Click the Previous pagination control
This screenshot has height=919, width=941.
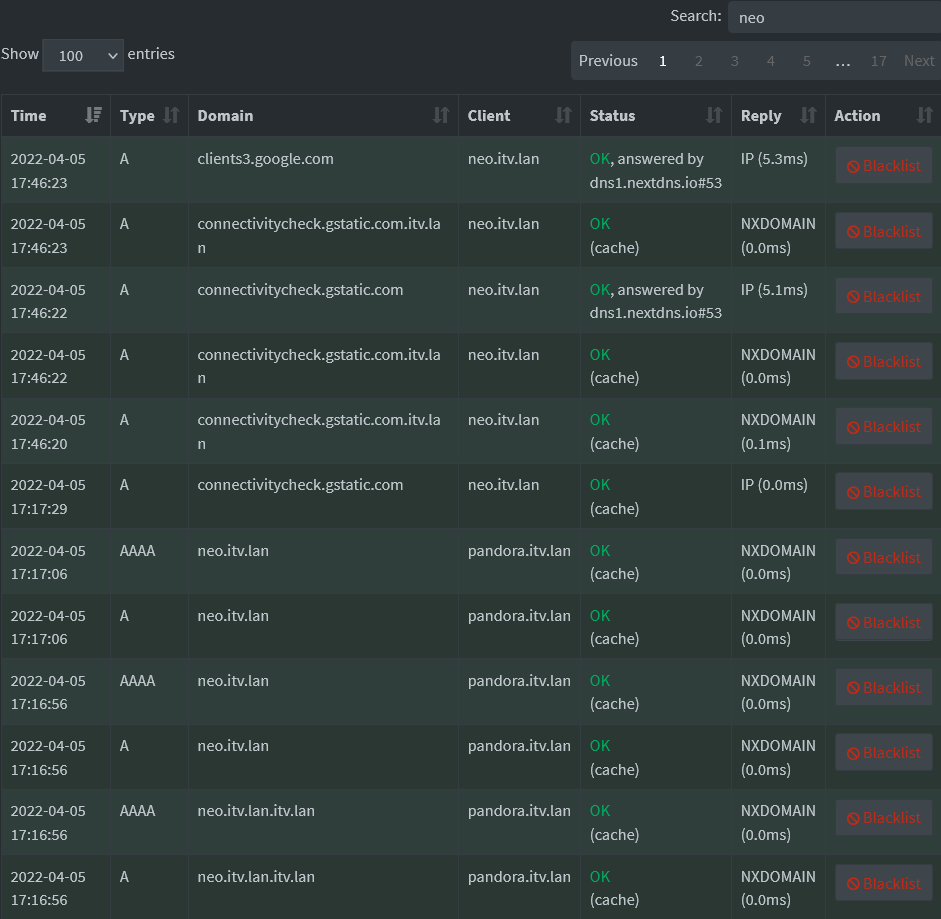coord(608,60)
